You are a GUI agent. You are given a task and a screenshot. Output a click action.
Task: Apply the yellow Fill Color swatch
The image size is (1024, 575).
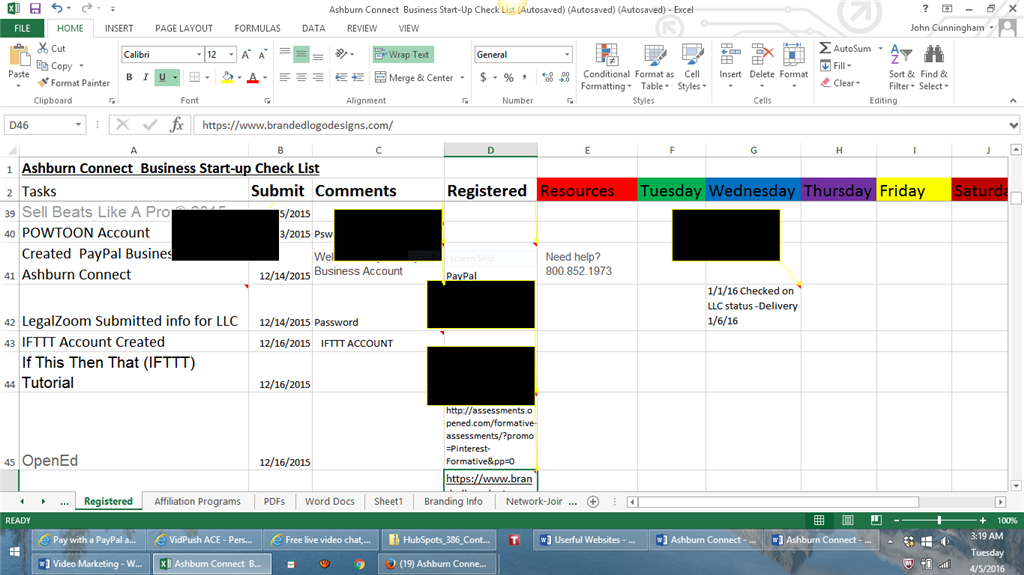coord(227,77)
